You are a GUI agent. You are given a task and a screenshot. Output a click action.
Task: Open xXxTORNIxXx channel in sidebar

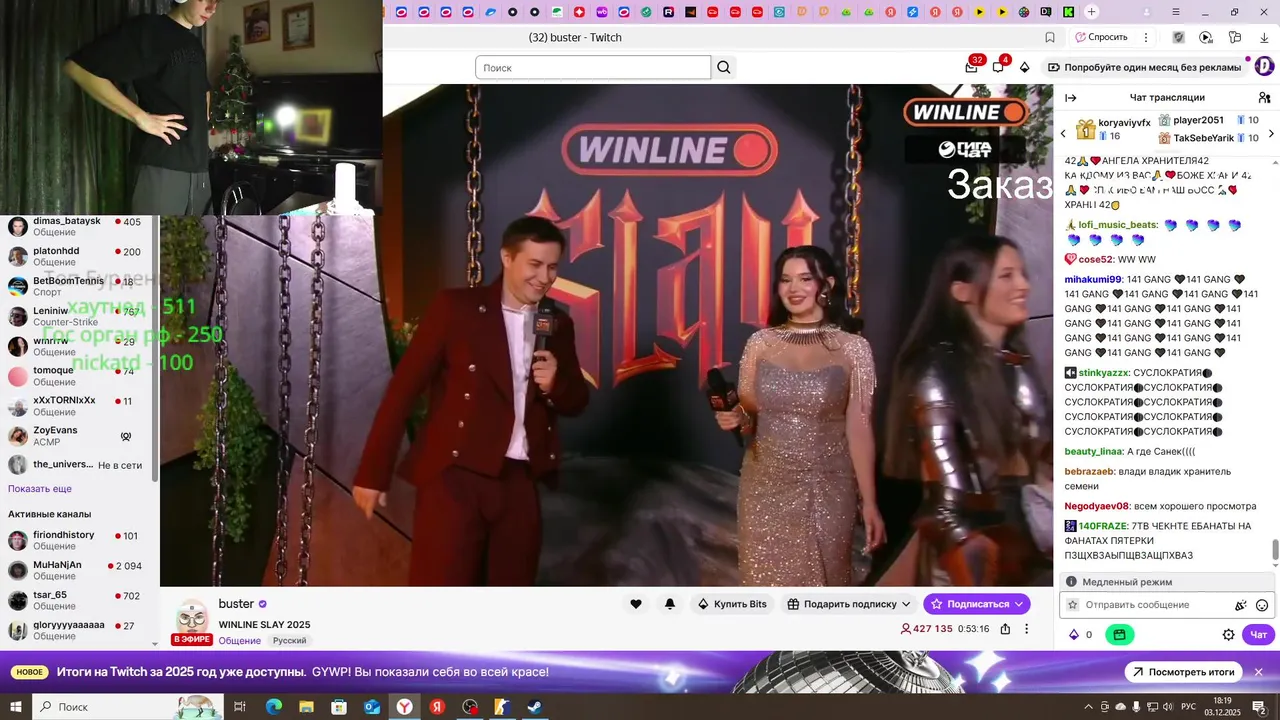[78, 406]
